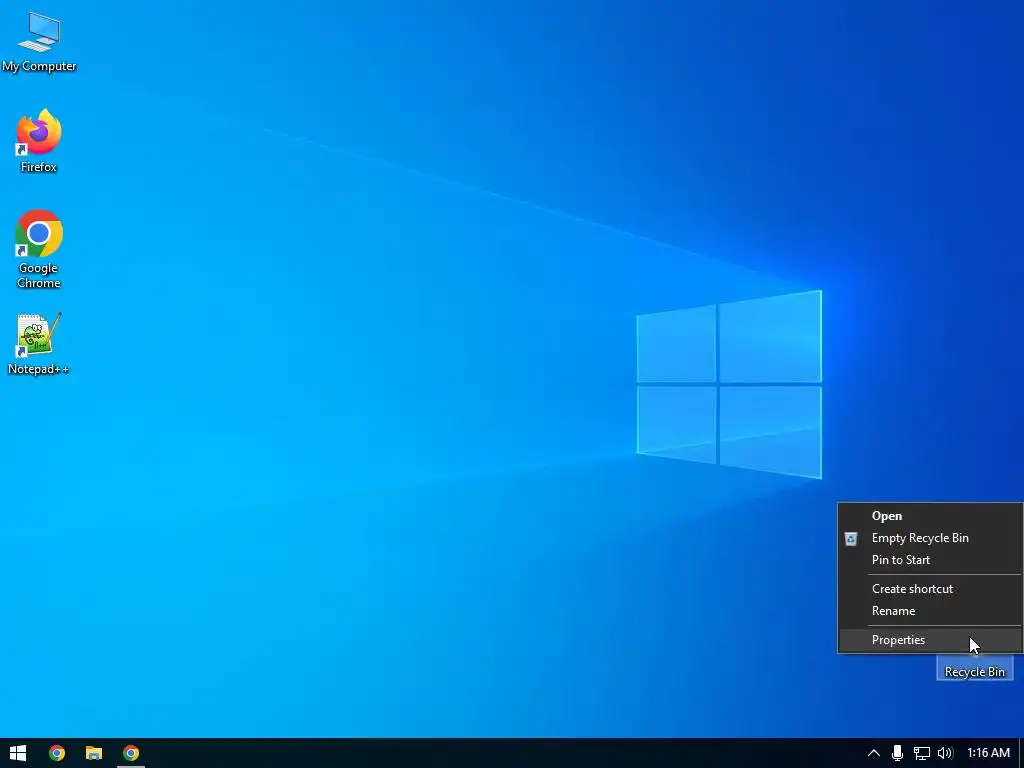The height and width of the screenshot is (768, 1024).
Task: Select the My Computer desktop icon
Action: [x=39, y=42]
